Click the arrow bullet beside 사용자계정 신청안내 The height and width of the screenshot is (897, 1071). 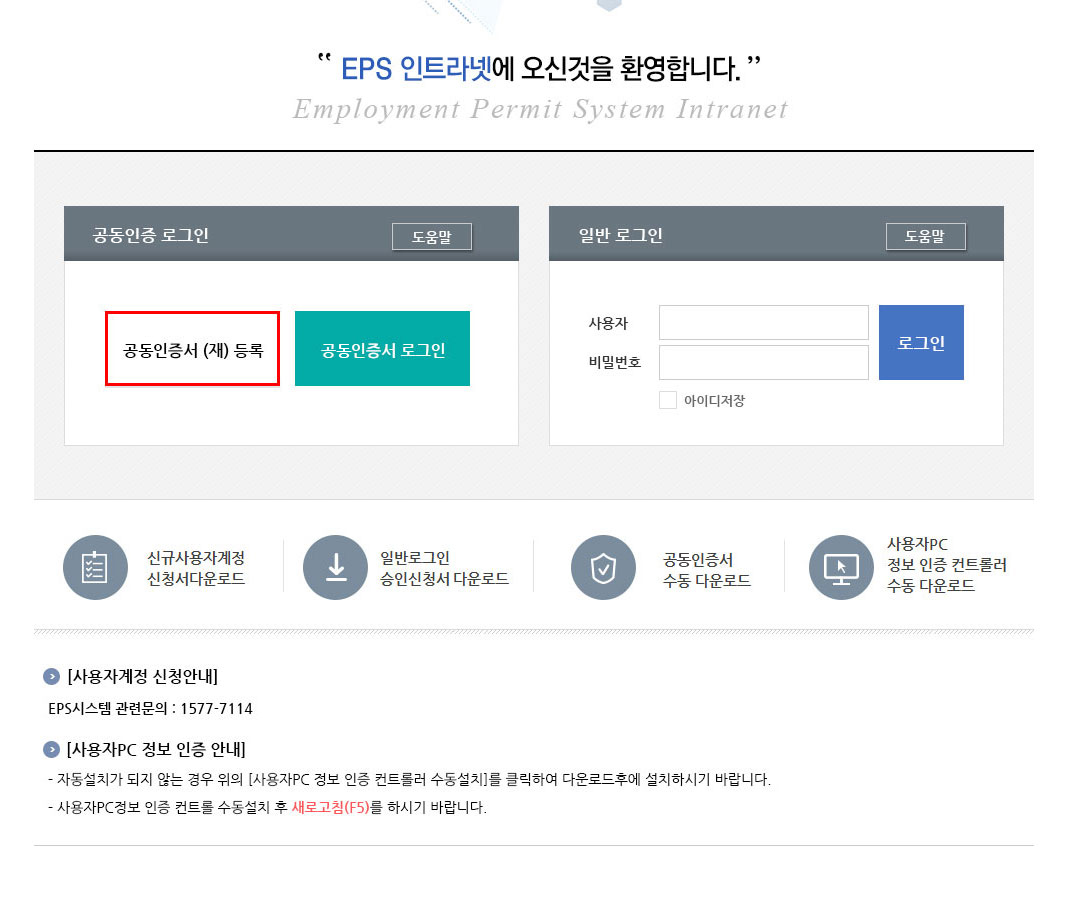51,677
